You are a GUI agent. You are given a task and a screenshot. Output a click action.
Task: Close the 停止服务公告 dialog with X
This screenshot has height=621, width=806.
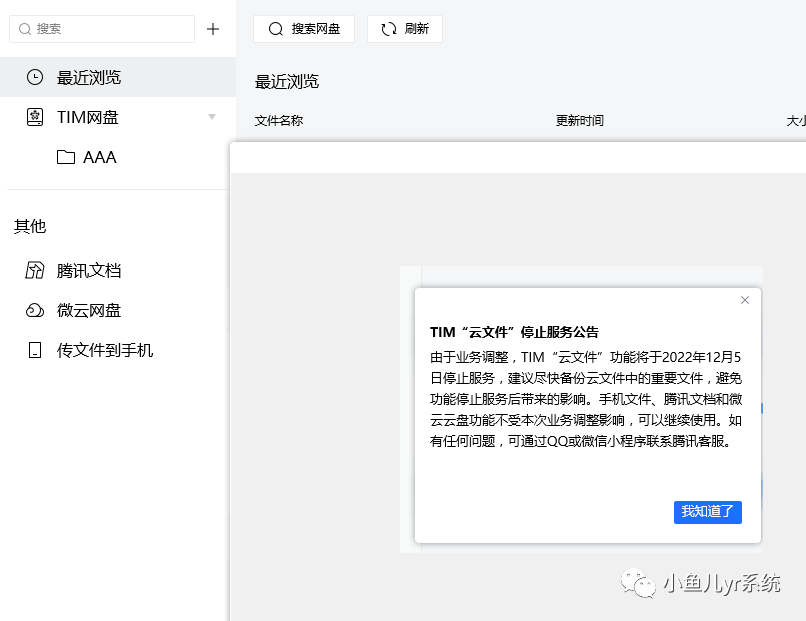(745, 300)
